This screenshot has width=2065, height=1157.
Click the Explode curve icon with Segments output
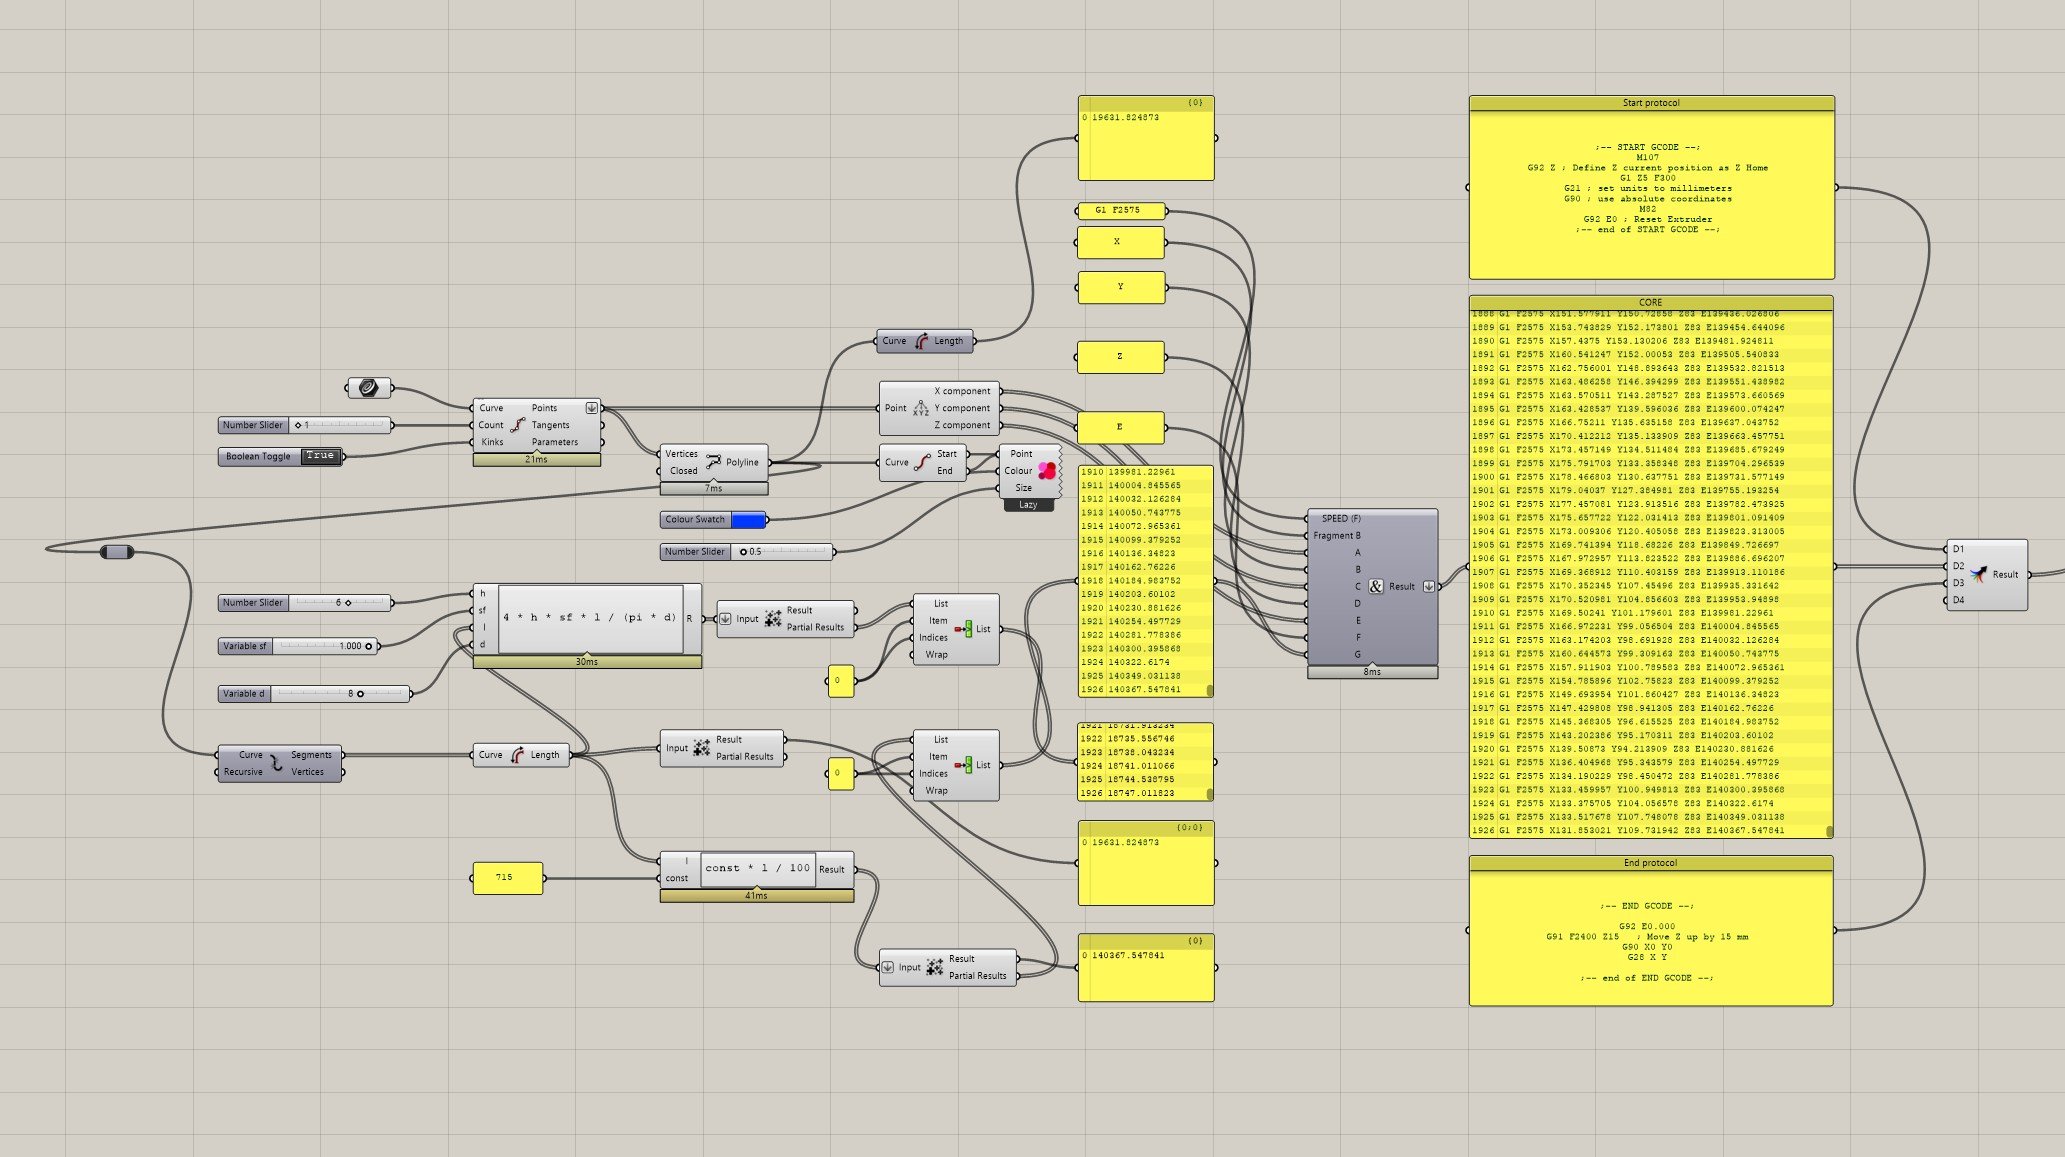[277, 763]
